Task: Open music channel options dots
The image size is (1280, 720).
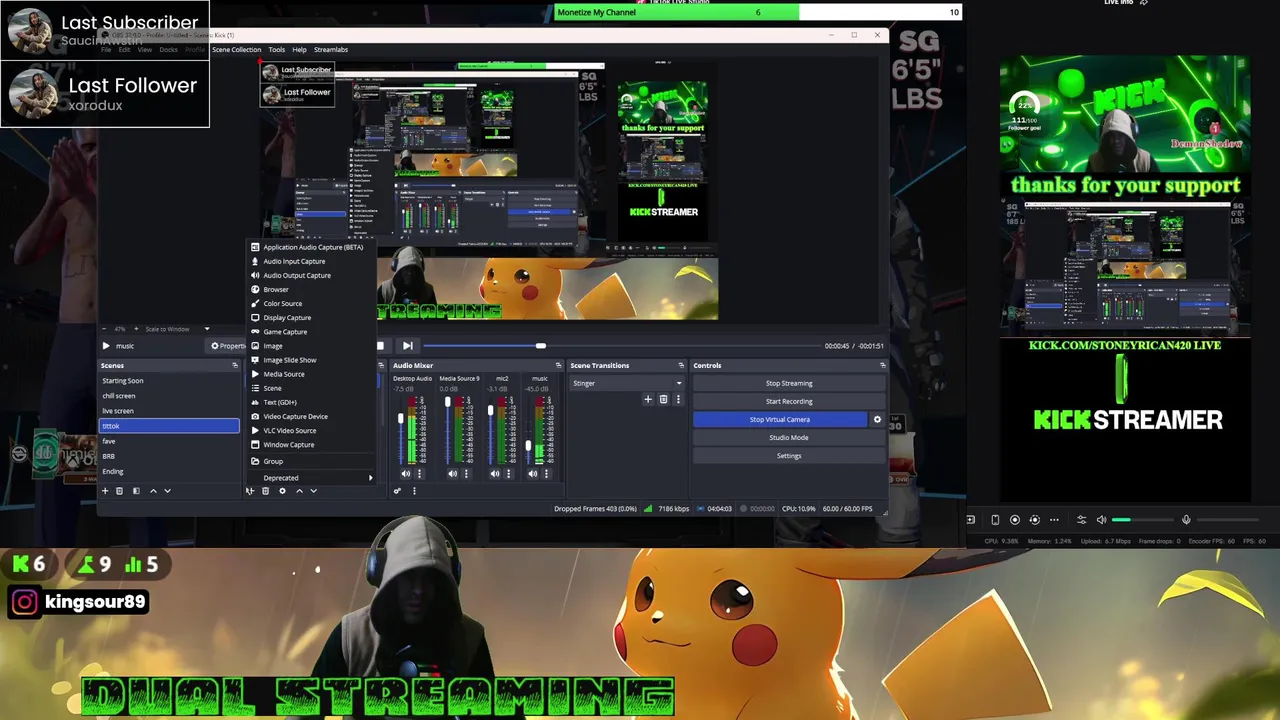Action: point(546,474)
